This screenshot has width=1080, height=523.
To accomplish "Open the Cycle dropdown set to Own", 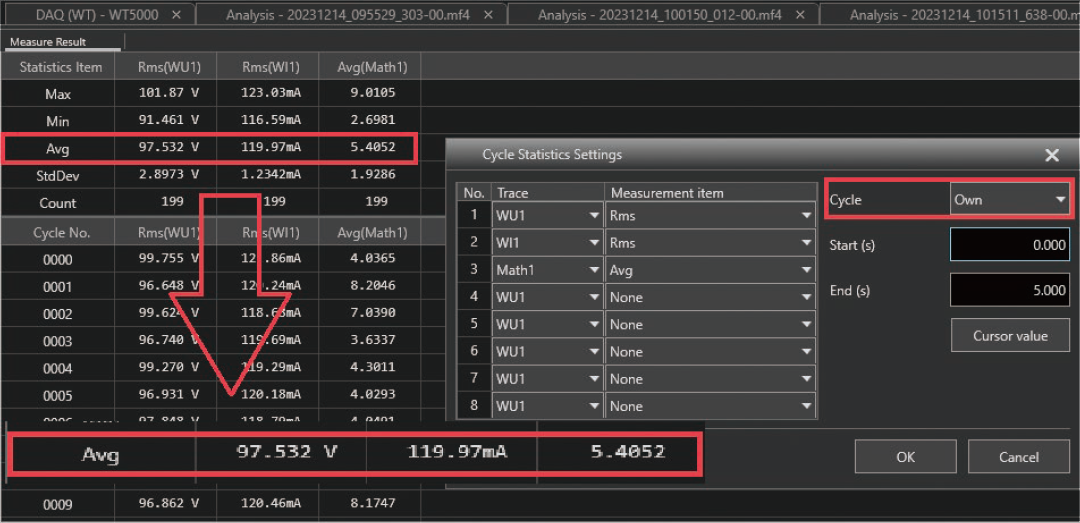I will coord(1010,200).
